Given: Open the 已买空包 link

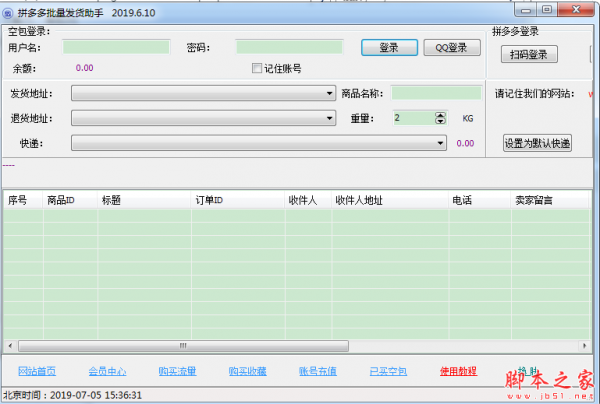Looking at the screenshot, I should click(x=388, y=371).
